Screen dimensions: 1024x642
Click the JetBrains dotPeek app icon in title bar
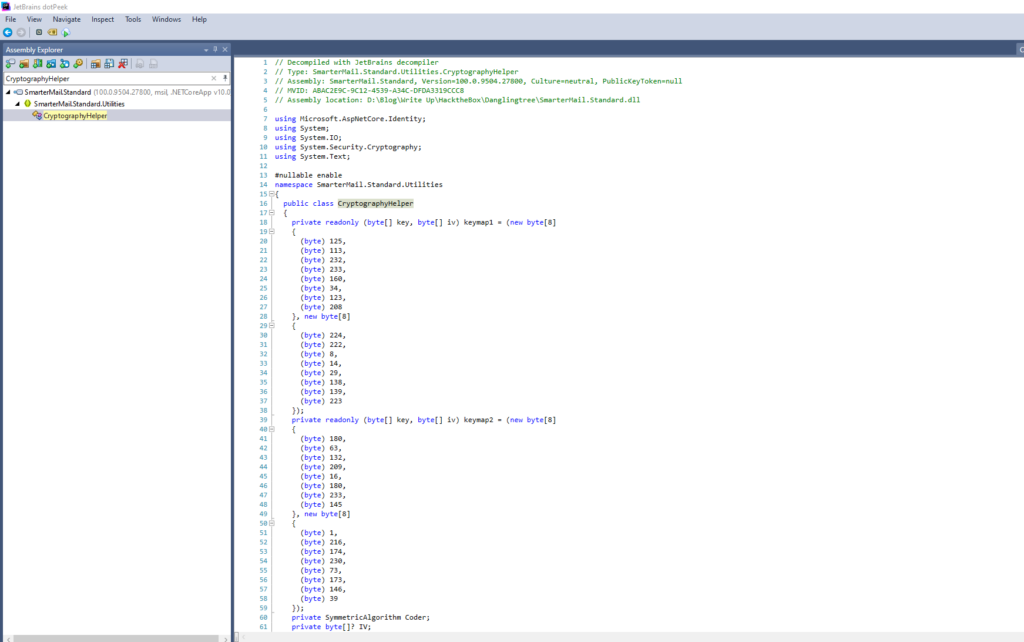click(x=6, y=7)
